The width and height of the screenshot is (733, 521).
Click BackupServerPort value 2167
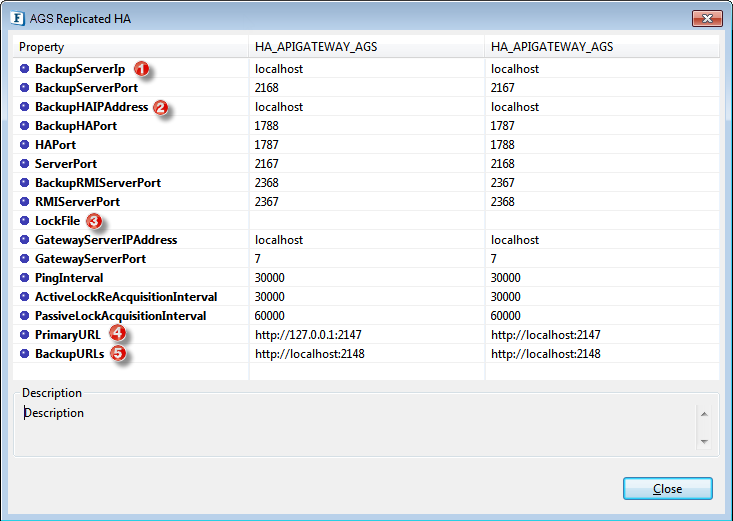503,87
